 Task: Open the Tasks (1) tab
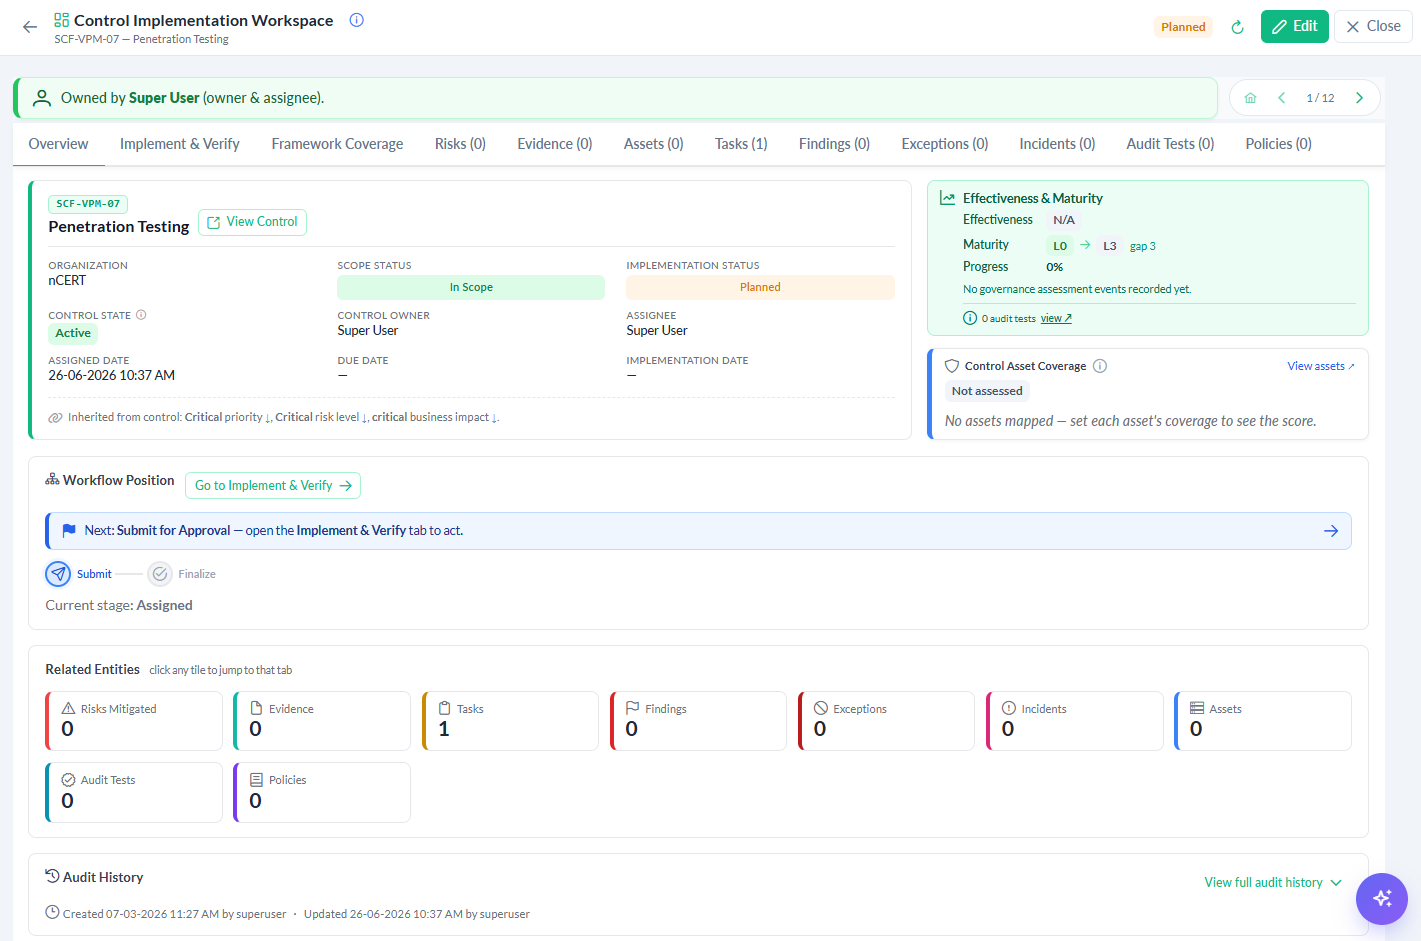(x=741, y=144)
